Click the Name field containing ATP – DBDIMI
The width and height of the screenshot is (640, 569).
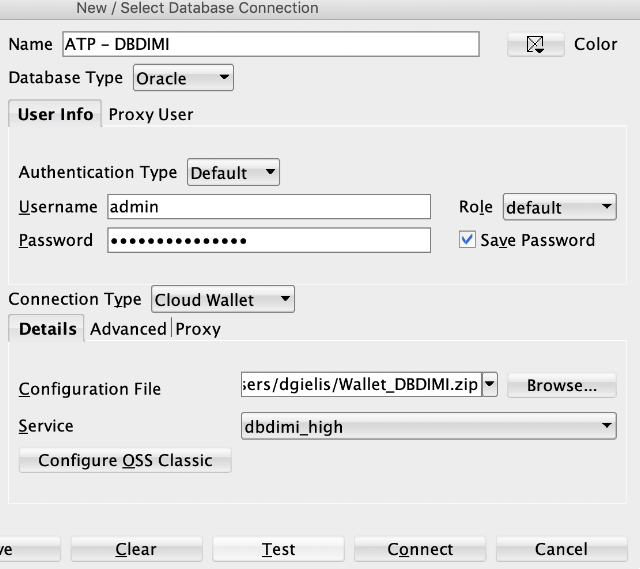click(x=271, y=44)
